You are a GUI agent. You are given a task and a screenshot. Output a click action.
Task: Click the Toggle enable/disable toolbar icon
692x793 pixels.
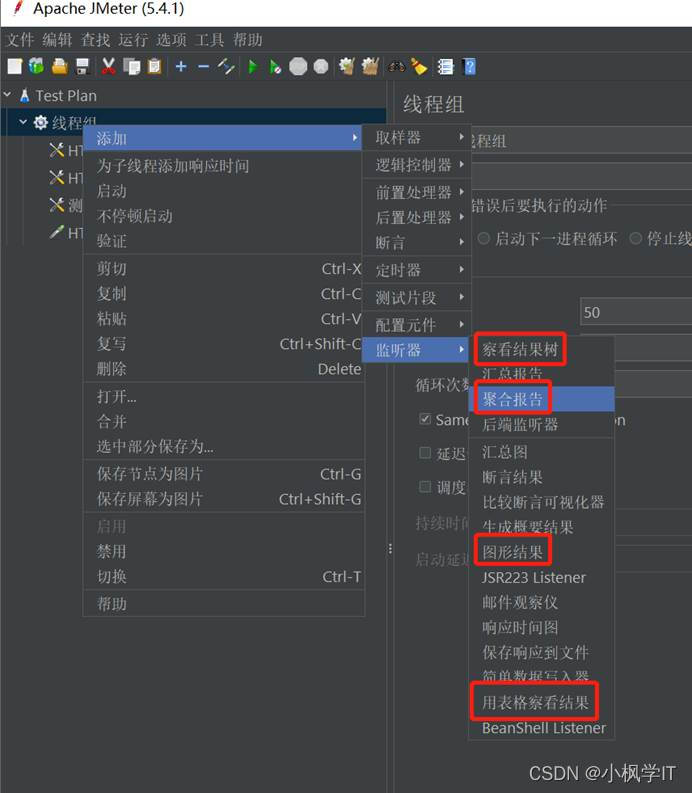pyautogui.click(x=226, y=66)
